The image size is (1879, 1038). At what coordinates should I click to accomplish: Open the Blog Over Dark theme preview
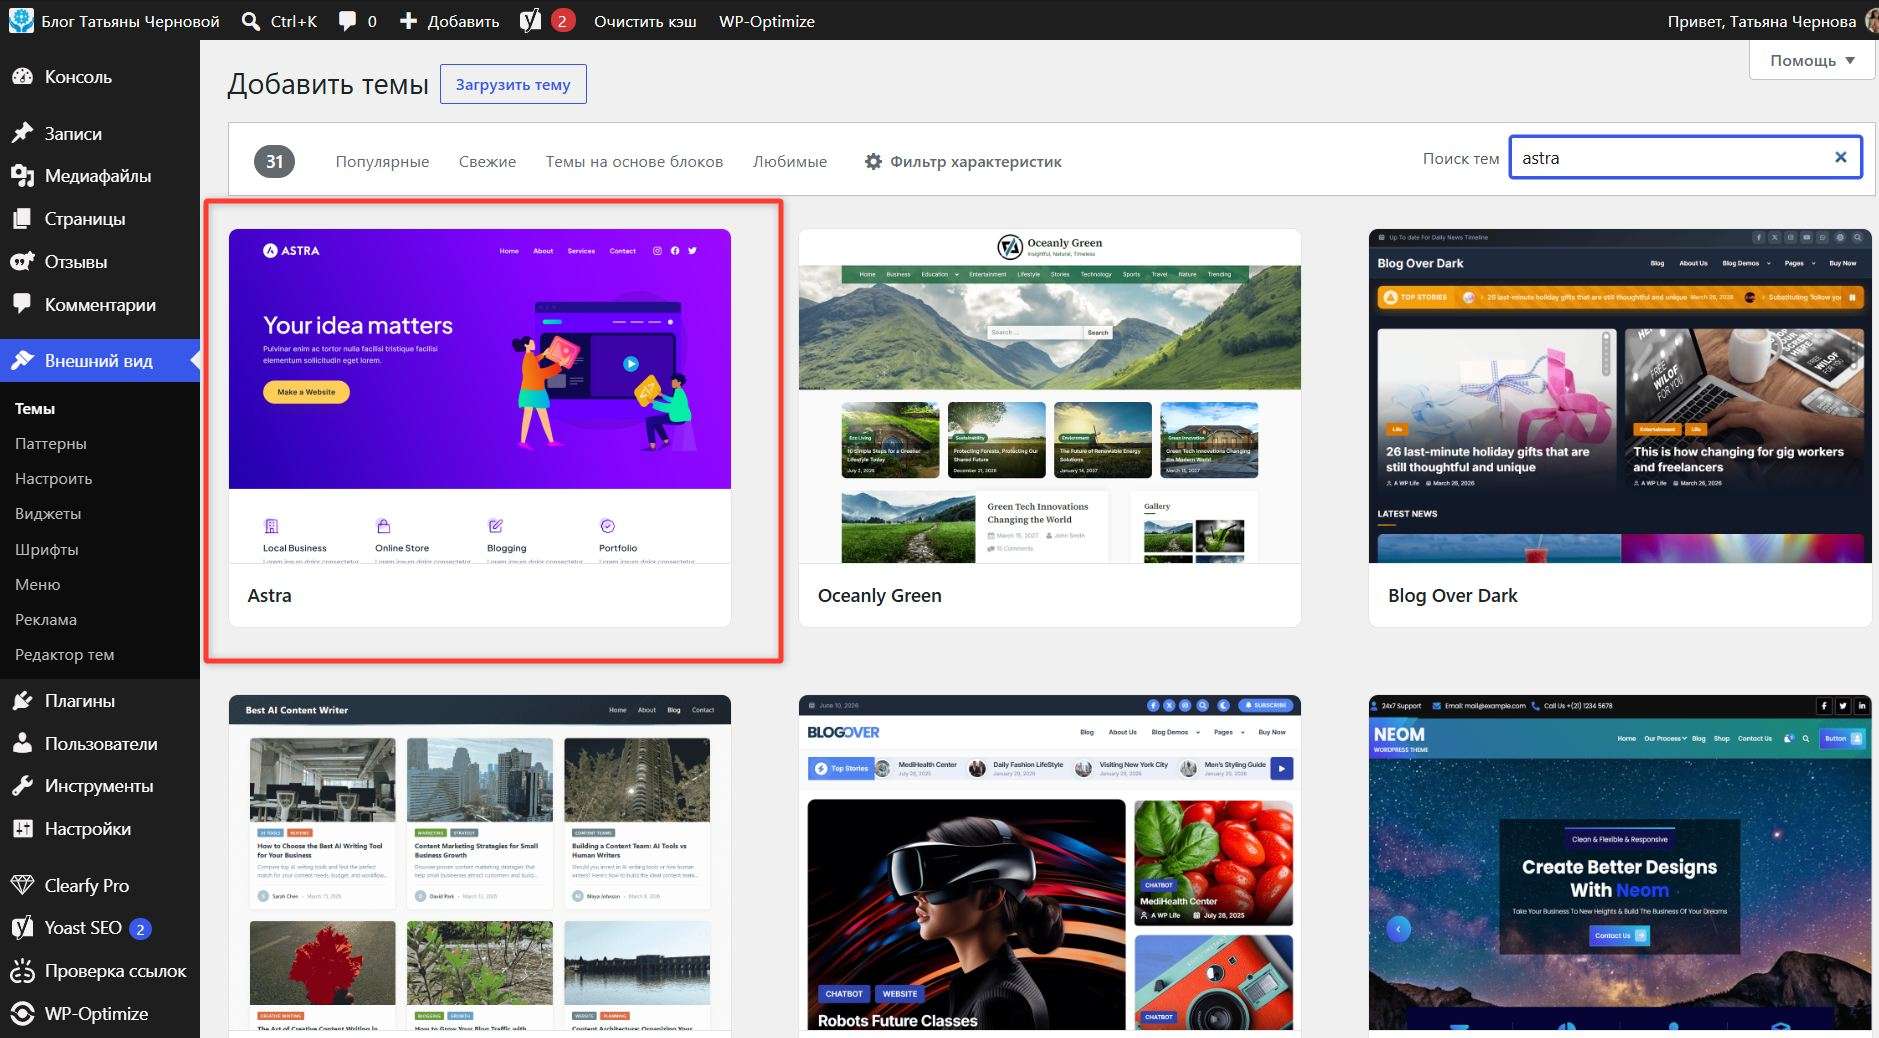click(1620, 396)
